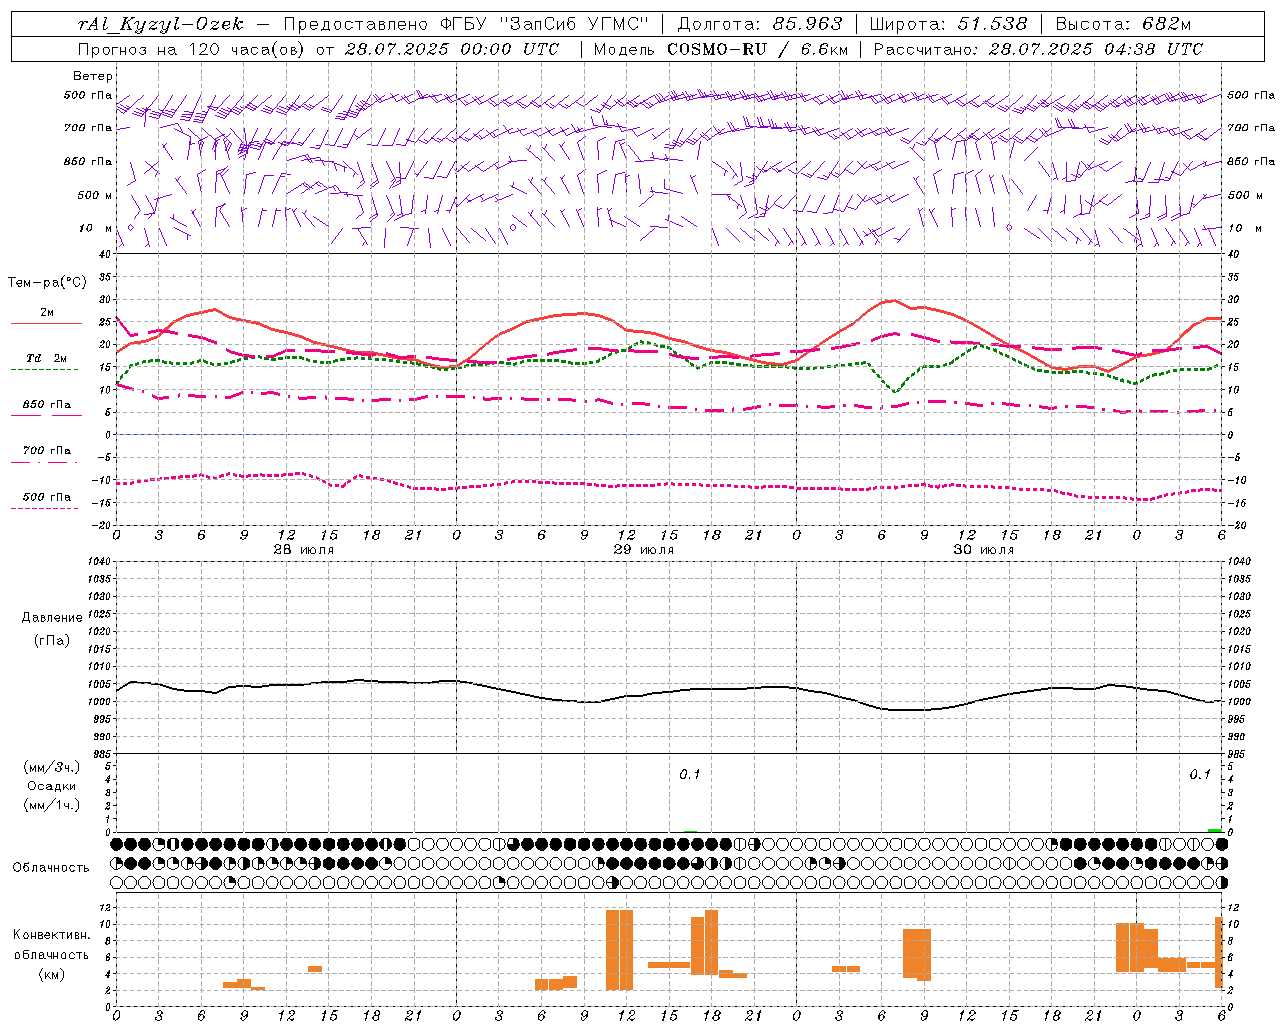Click the (мм/1ч.) unit label
The height and width of the screenshot is (1024, 1280).
52,805
